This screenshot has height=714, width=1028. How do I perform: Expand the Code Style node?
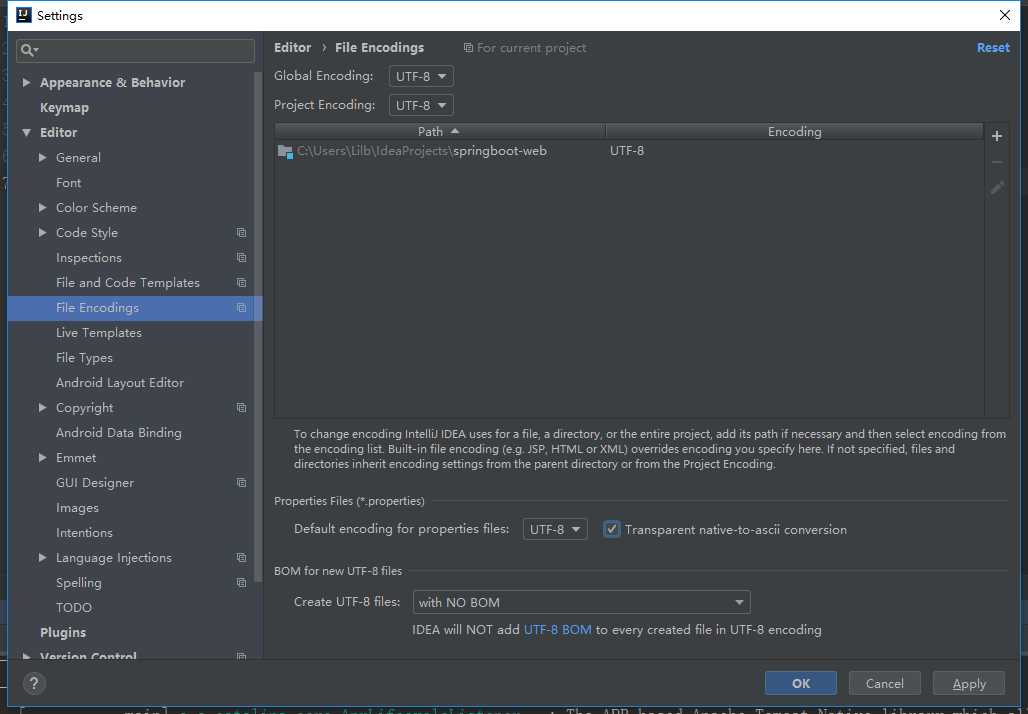(x=43, y=232)
